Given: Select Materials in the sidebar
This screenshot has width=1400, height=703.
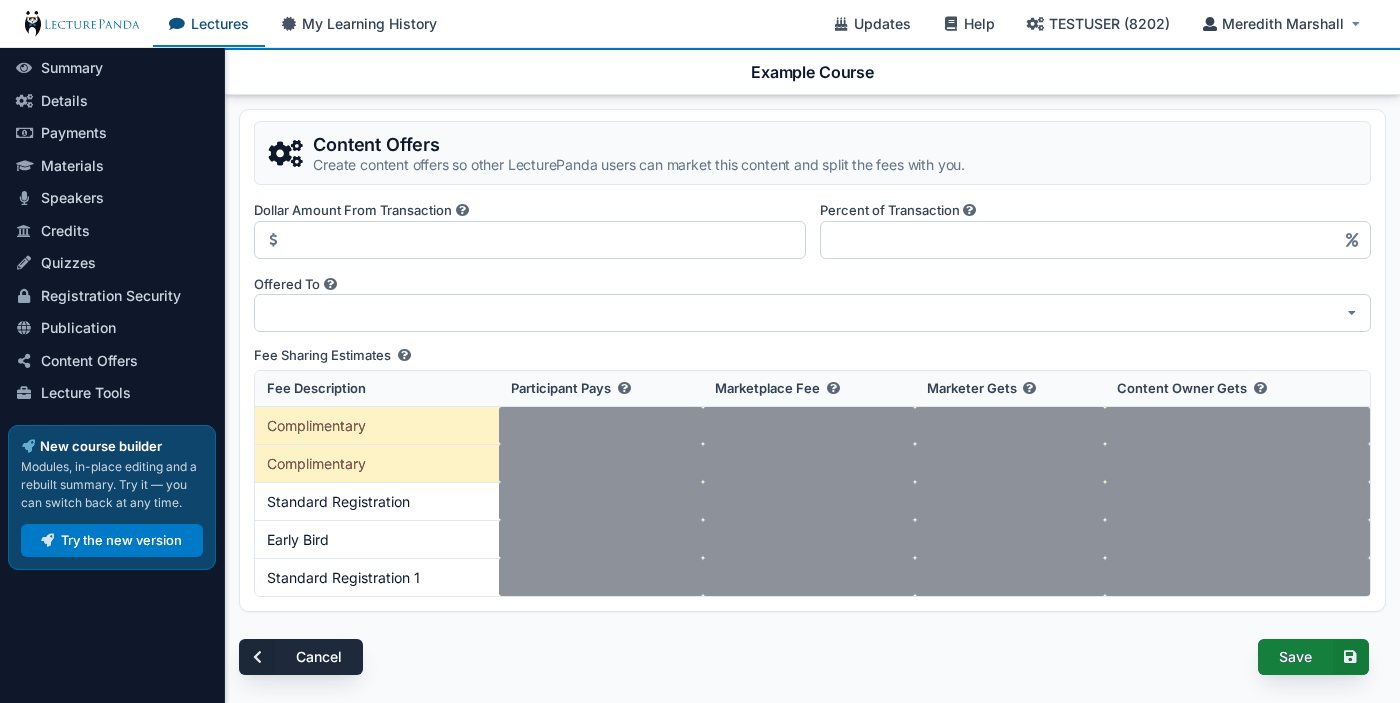Looking at the screenshot, I should (112, 166).
